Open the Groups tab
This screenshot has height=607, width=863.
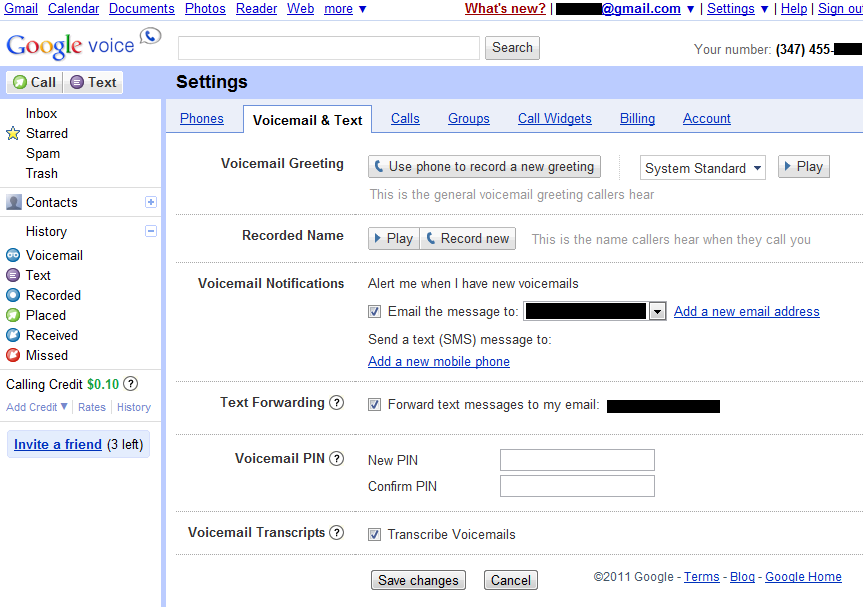[468, 118]
